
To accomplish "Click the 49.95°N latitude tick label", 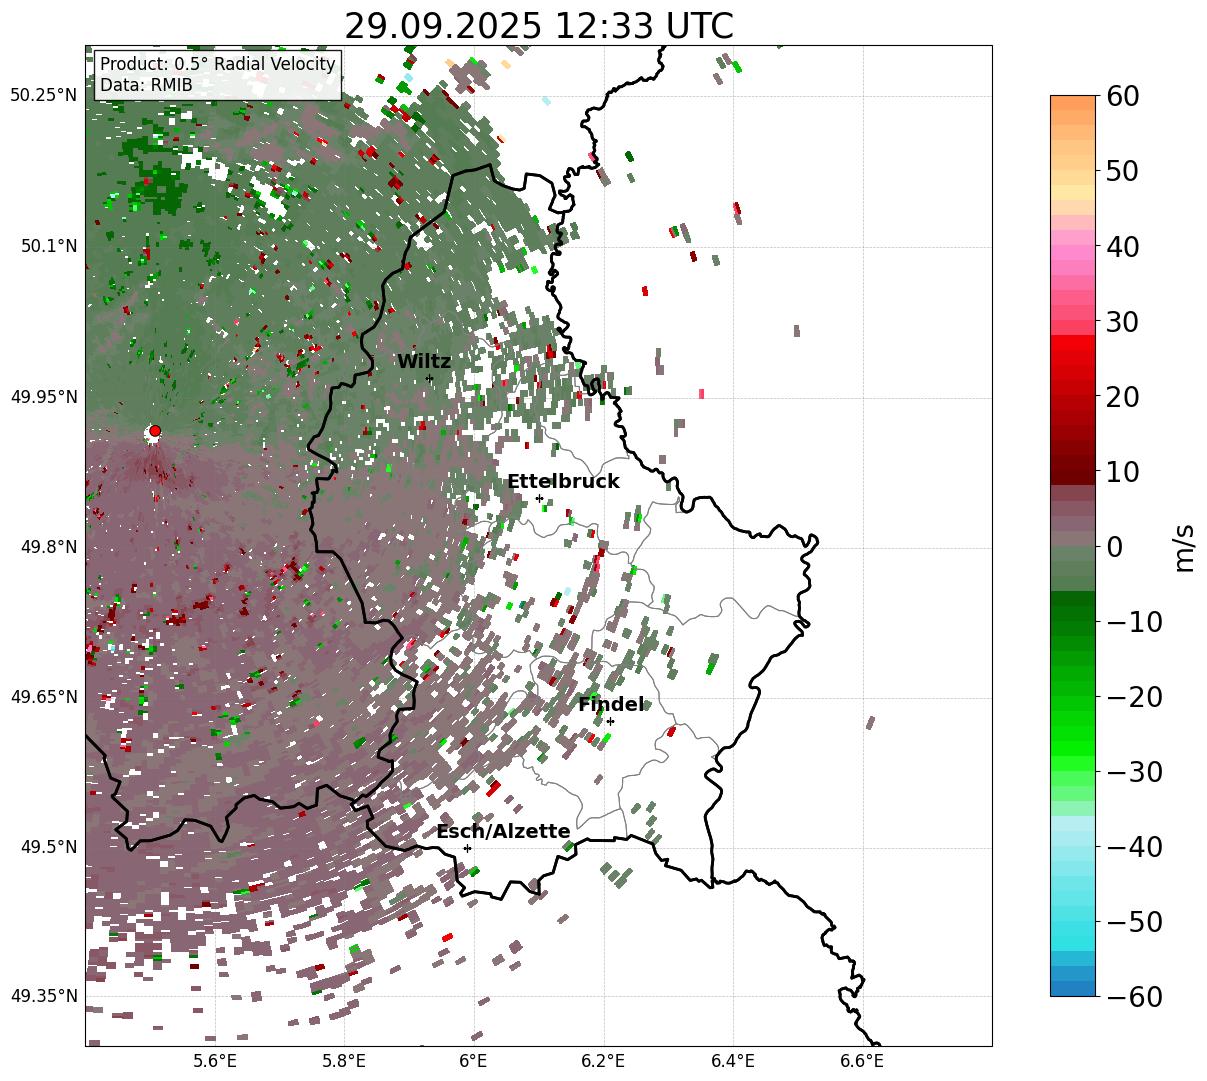I will [x=43, y=397].
